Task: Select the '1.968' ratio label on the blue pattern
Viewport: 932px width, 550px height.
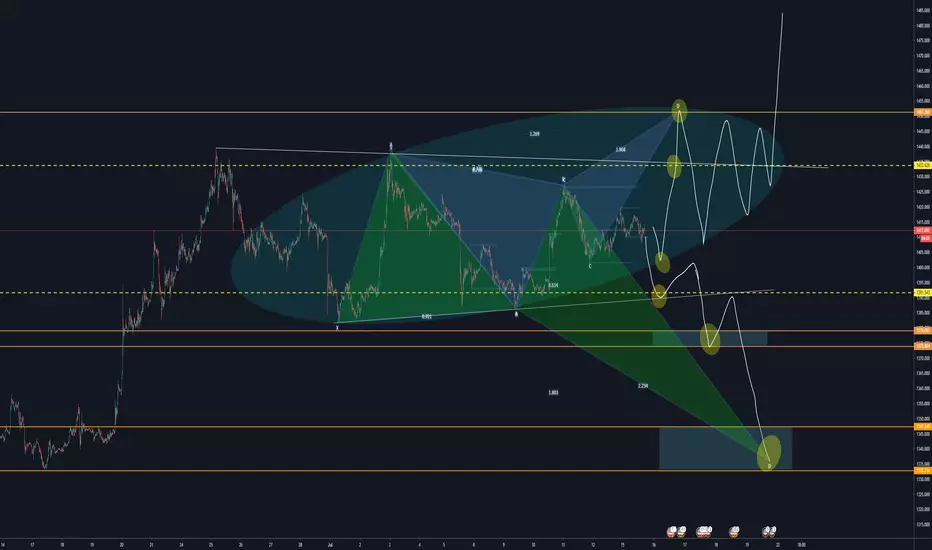Action: pyautogui.click(x=621, y=150)
